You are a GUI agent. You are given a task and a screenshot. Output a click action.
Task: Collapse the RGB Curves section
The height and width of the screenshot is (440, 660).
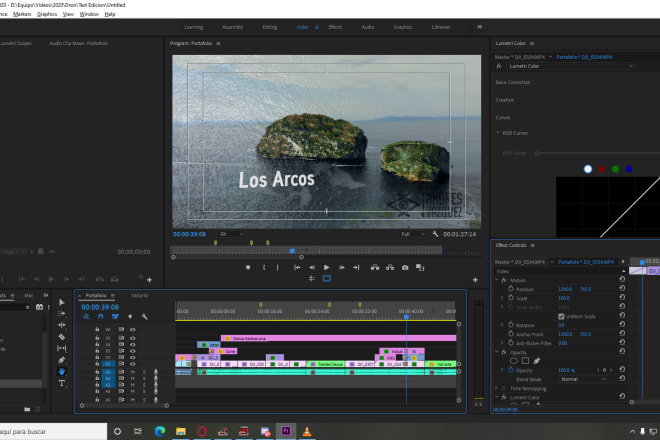[498, 133]
